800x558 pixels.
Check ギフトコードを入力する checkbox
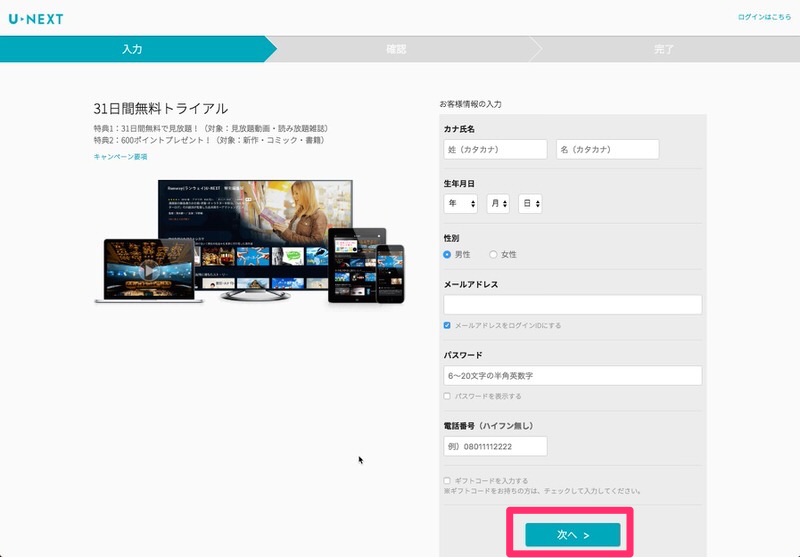(x=447, y=481)
